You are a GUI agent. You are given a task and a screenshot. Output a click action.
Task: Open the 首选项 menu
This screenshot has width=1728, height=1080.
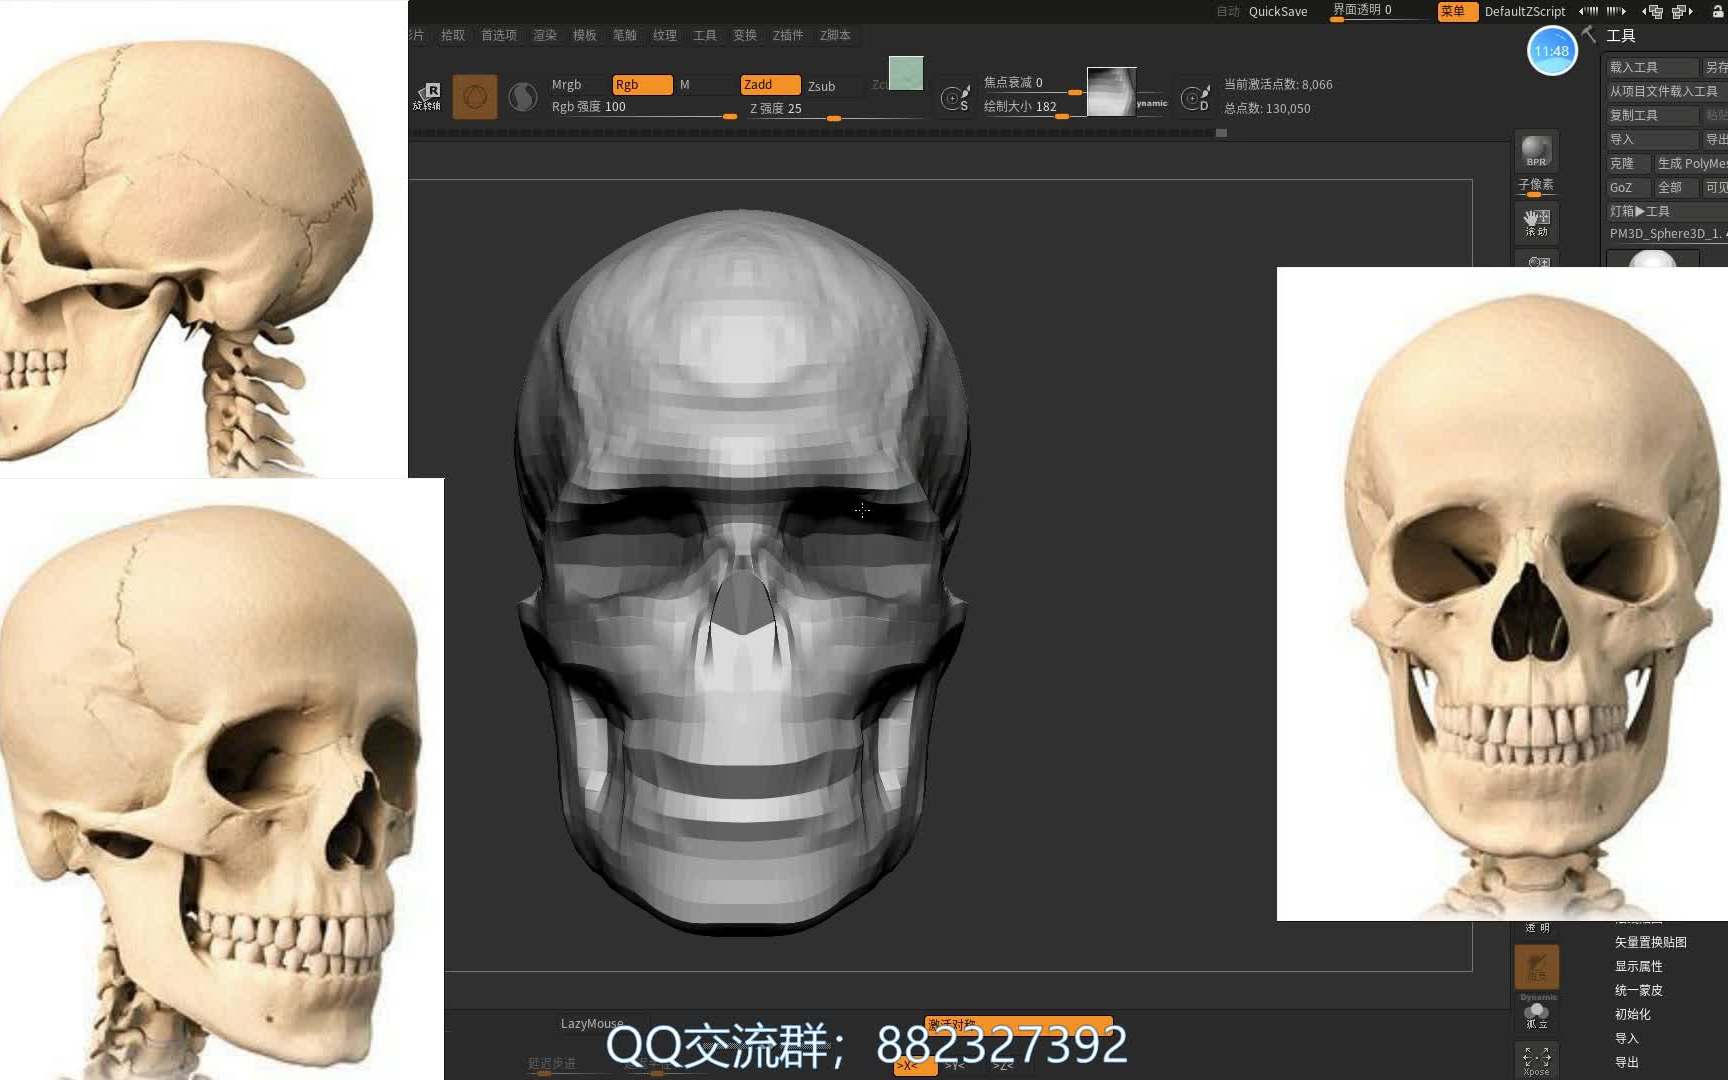coord(499,35)
